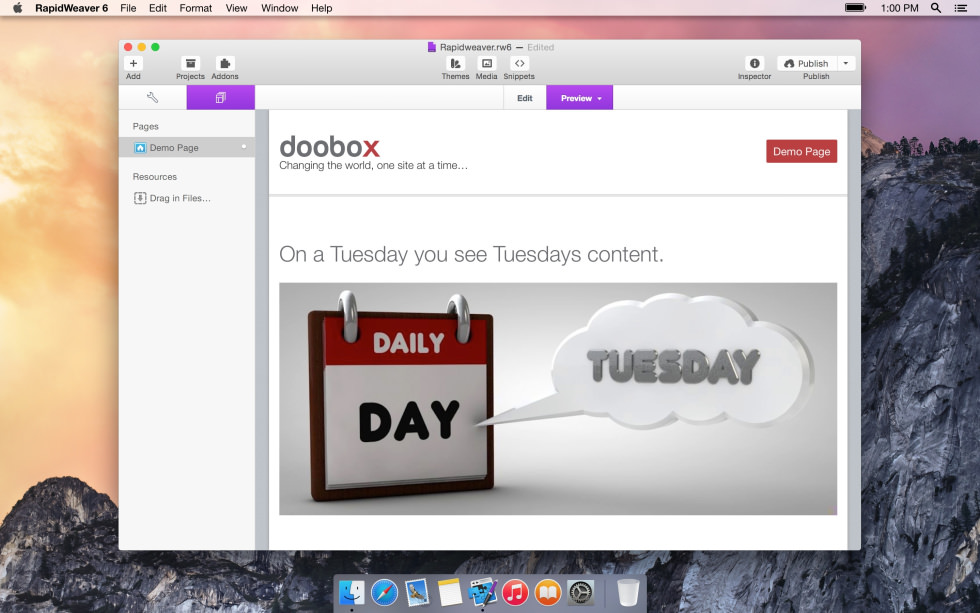This screenshot has height=613, width=980.
Task: Open the Edit menu in the menu bar
Action: 158,8
